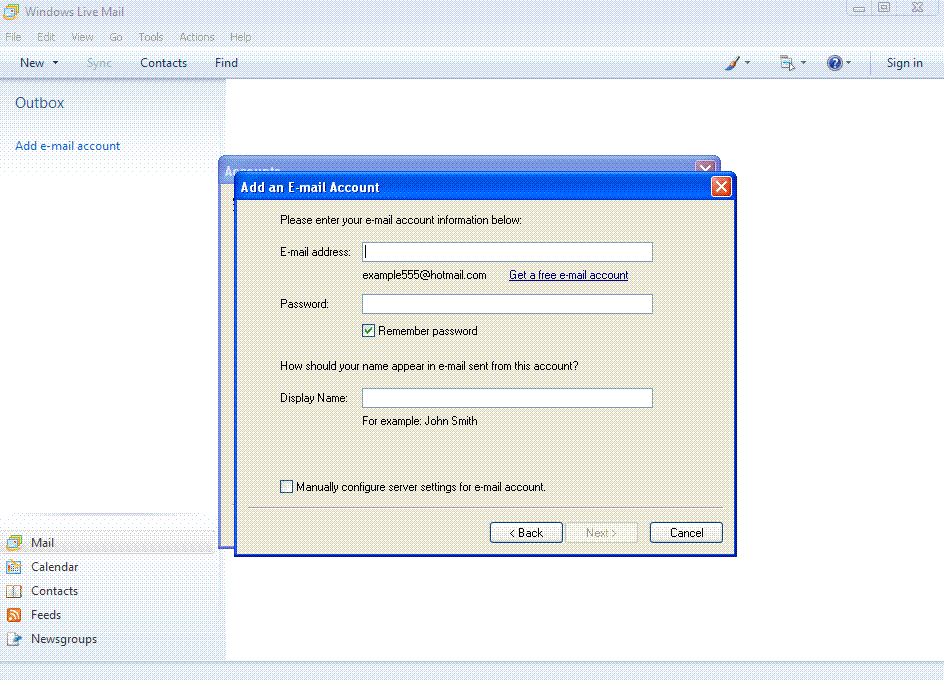Open the paintbrush colorize toolbar icon
This screenshot has height=680, width=944.
pyautogui.click(x=732, y=63)
